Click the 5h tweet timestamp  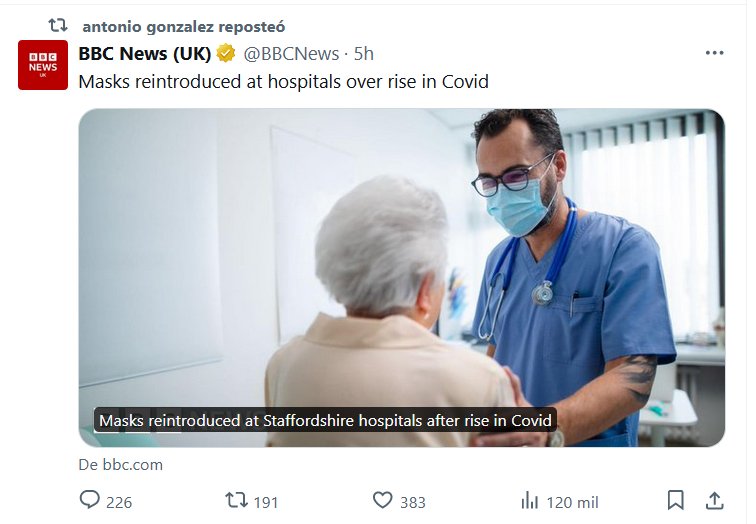363,54
